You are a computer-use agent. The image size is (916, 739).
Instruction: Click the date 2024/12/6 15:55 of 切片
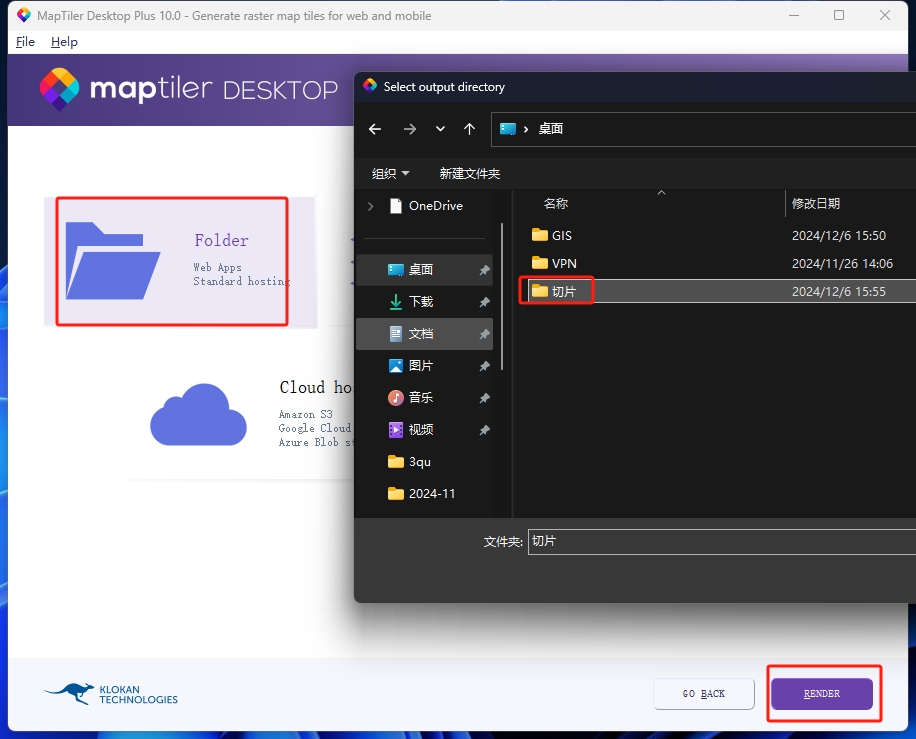[x=838, y=292]
